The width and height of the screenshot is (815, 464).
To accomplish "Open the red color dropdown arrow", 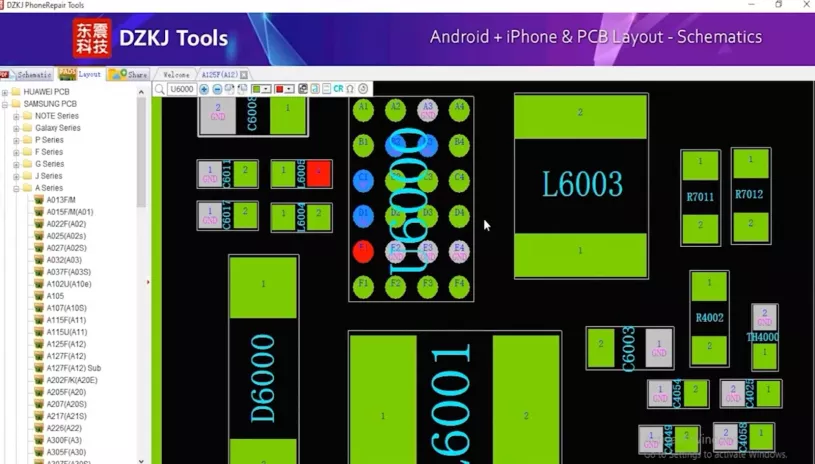I will coord(290,89).
